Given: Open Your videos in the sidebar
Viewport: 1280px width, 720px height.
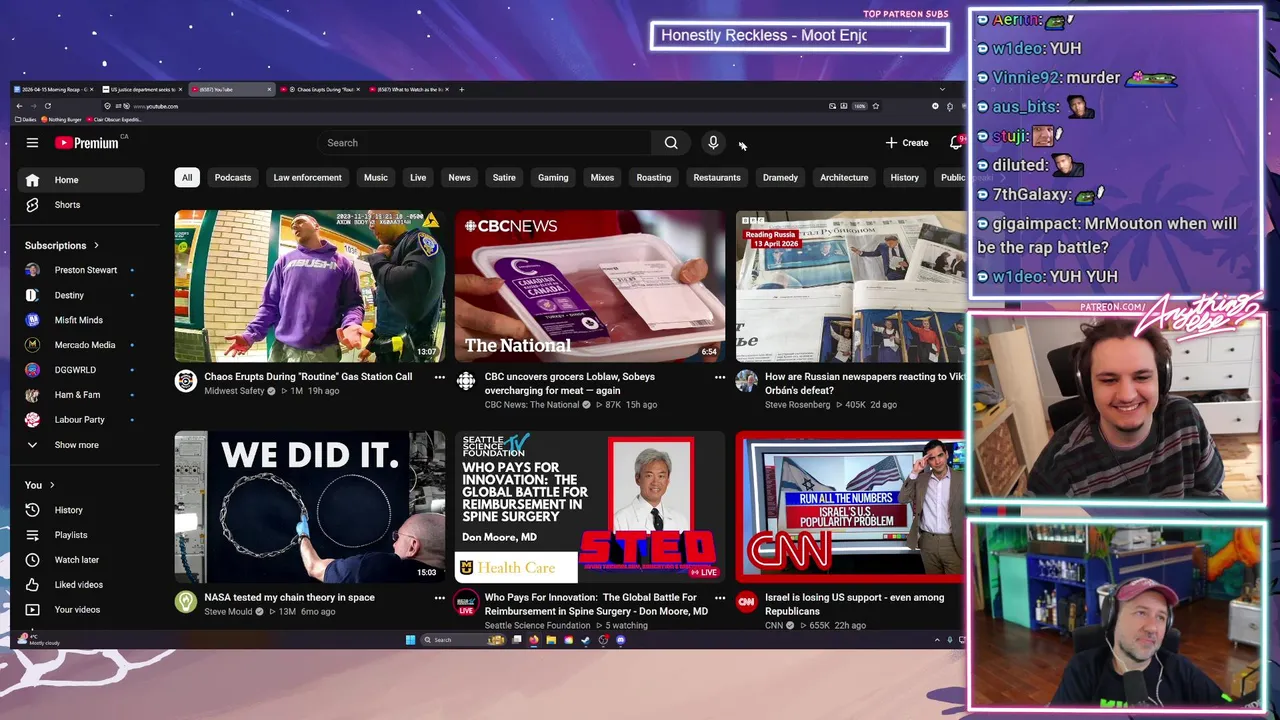Looking at the screenshot, I should click(81, 610).
